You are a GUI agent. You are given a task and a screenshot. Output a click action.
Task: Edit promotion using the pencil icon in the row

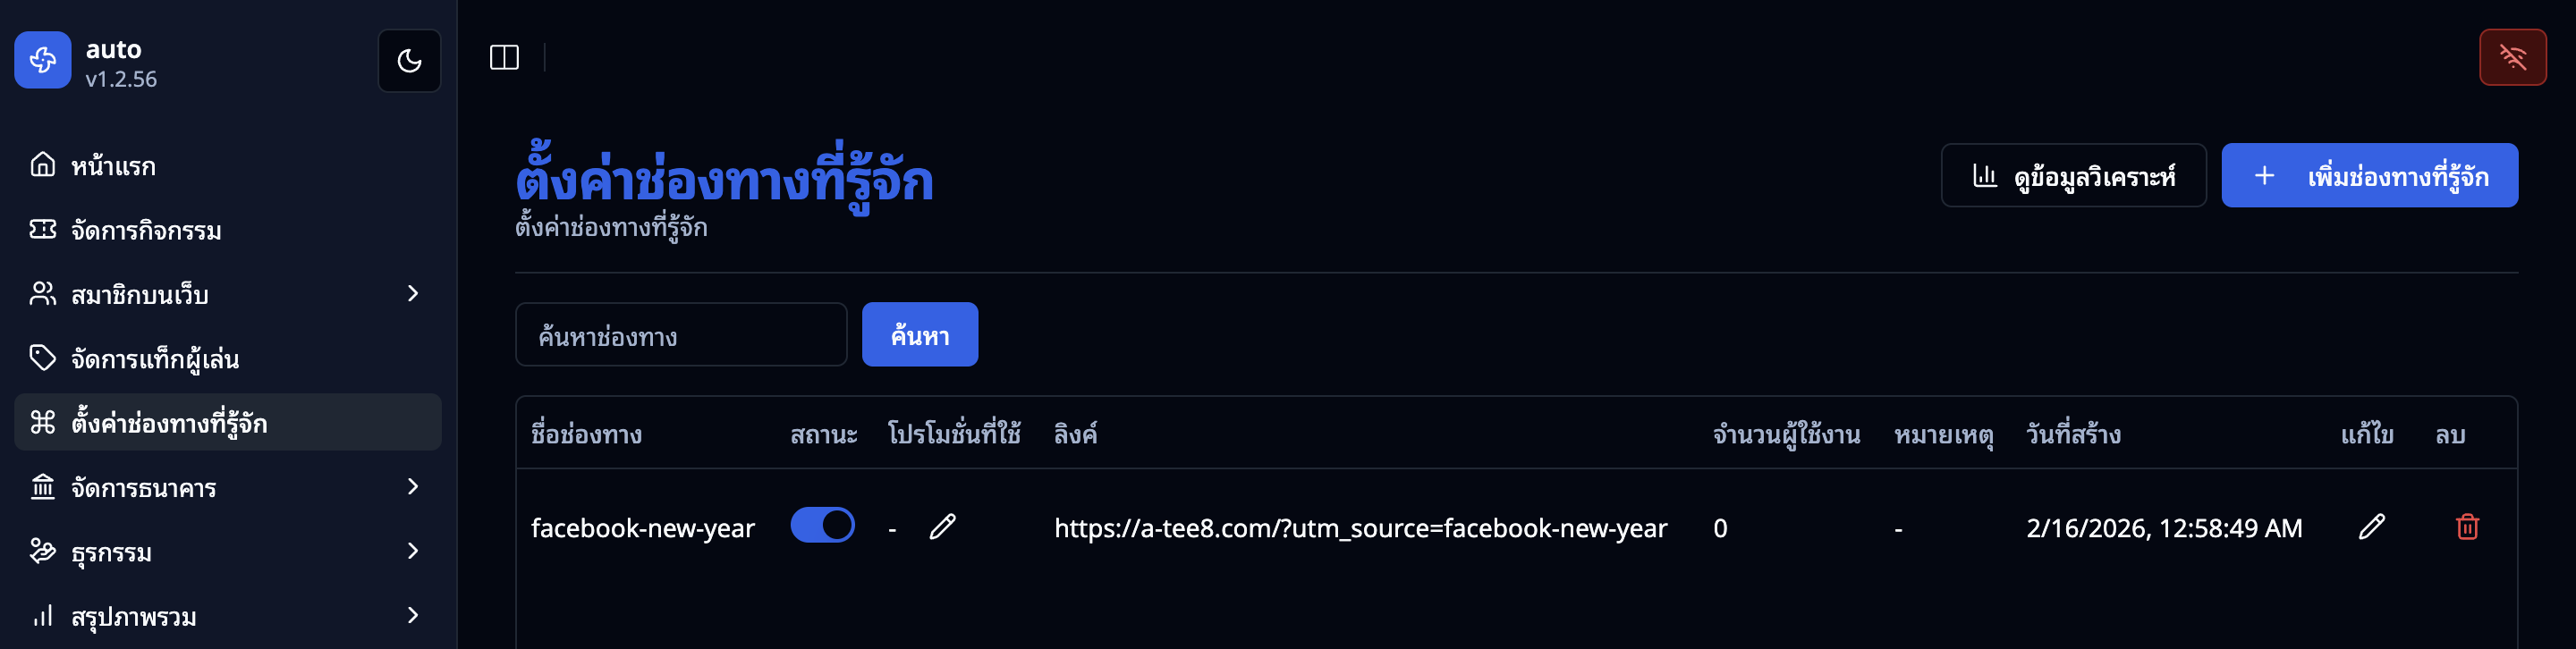pyautogui.click(x=943, y=525)
